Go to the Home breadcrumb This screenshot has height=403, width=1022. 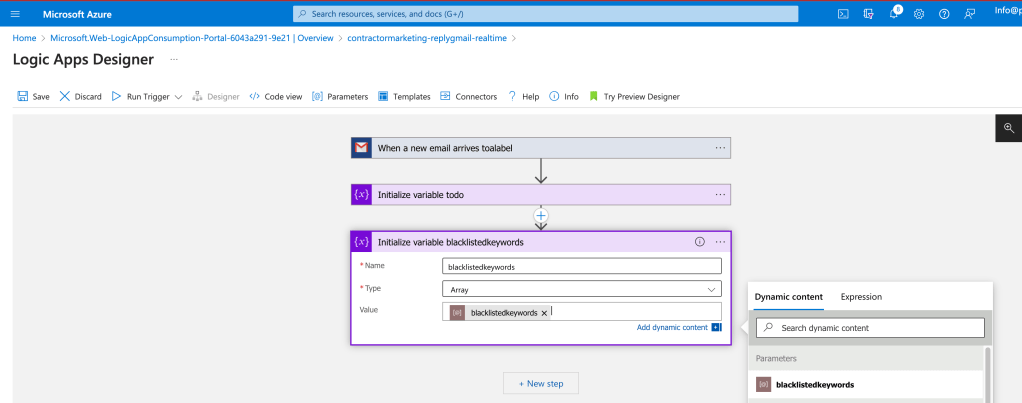click(24, 38)
